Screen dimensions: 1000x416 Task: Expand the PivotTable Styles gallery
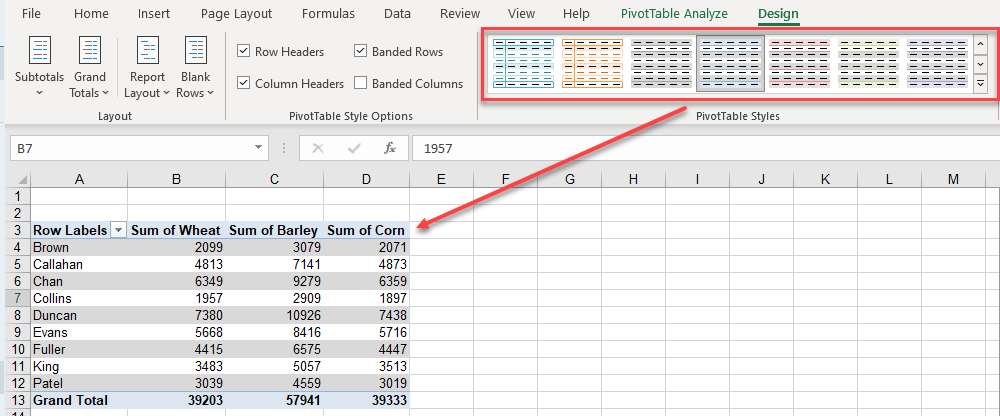click(980, 84)
